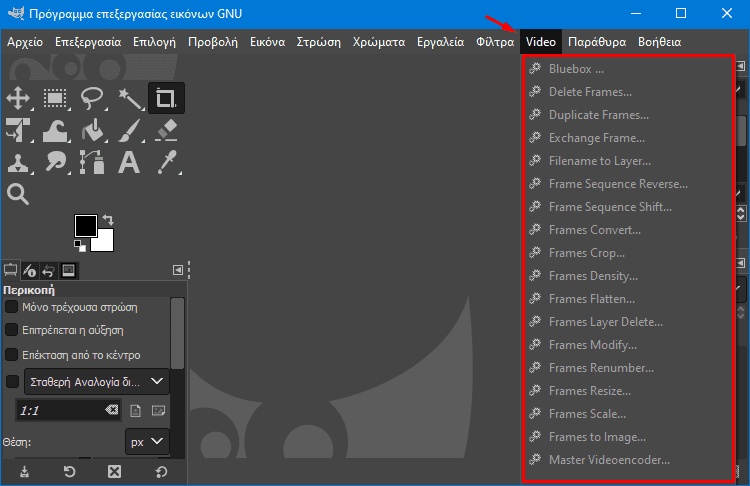
Task: Choose Master Videoencoder menu entry
Action: [628, 460]
